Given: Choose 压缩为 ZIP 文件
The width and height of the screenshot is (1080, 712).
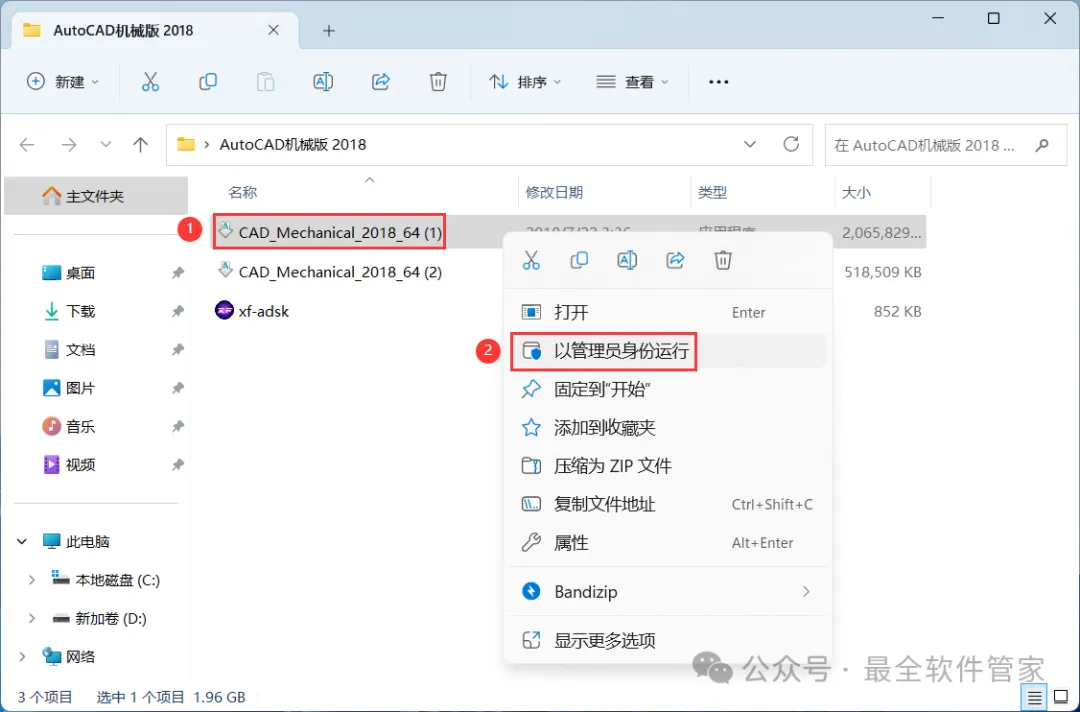Looking at the screenshot, I should point(667,466).
